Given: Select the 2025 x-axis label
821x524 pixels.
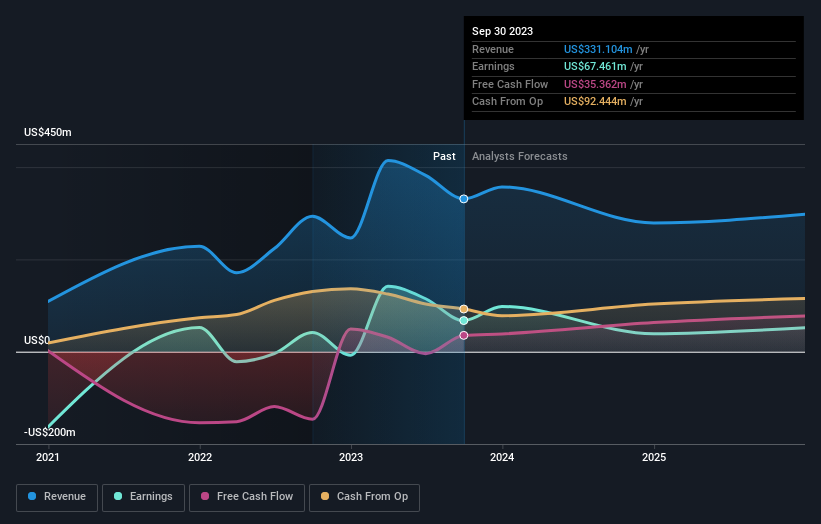Looking at the screenshot, I should point(654,457).
